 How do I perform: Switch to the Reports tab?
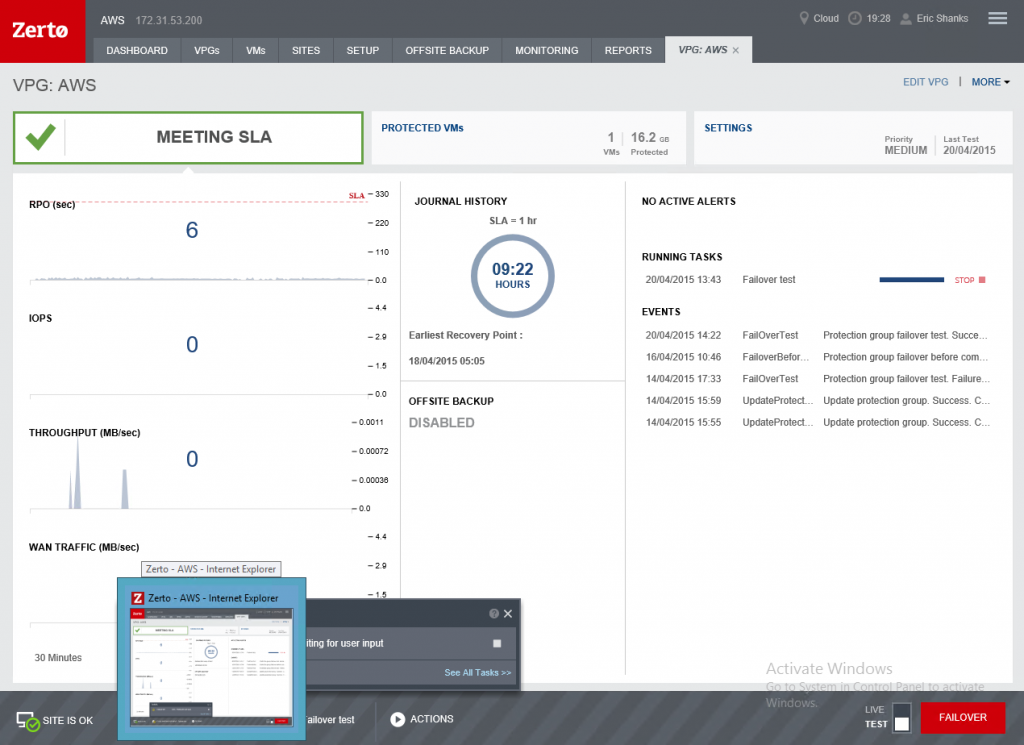[x=628, y=50]
